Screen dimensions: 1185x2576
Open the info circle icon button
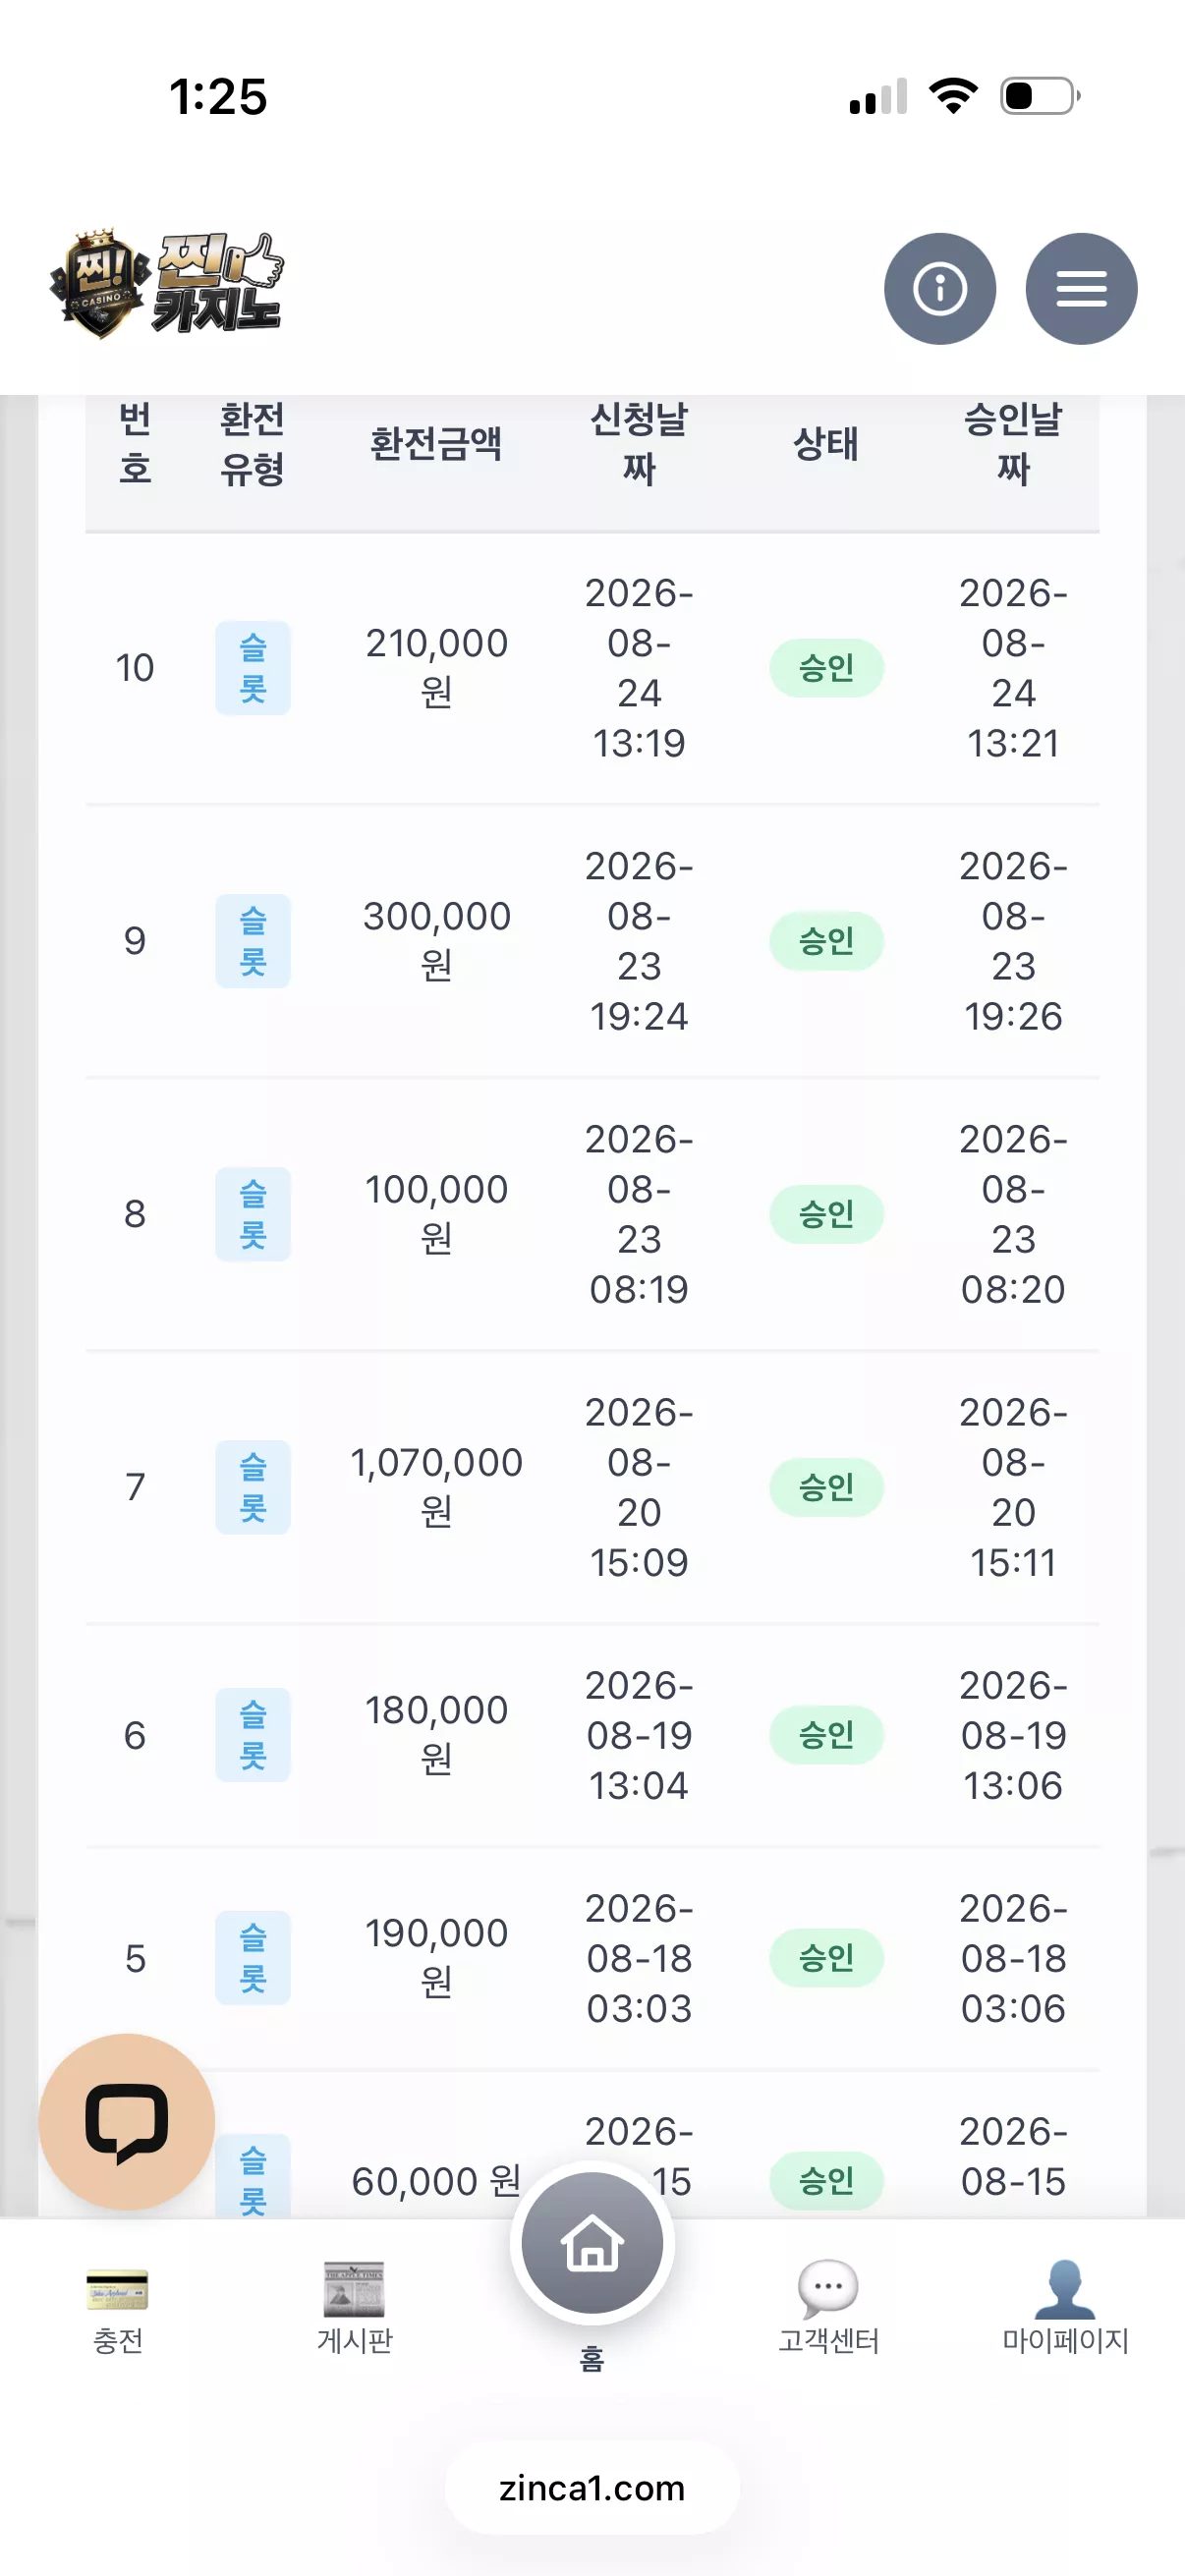939,289
